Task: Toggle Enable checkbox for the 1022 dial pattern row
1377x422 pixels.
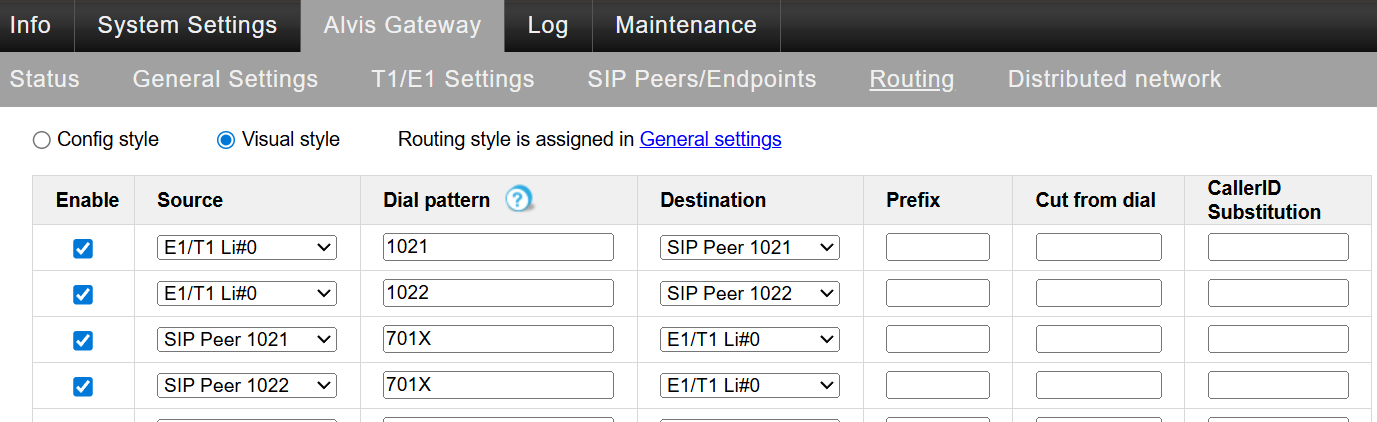Action: coord(83,294)
